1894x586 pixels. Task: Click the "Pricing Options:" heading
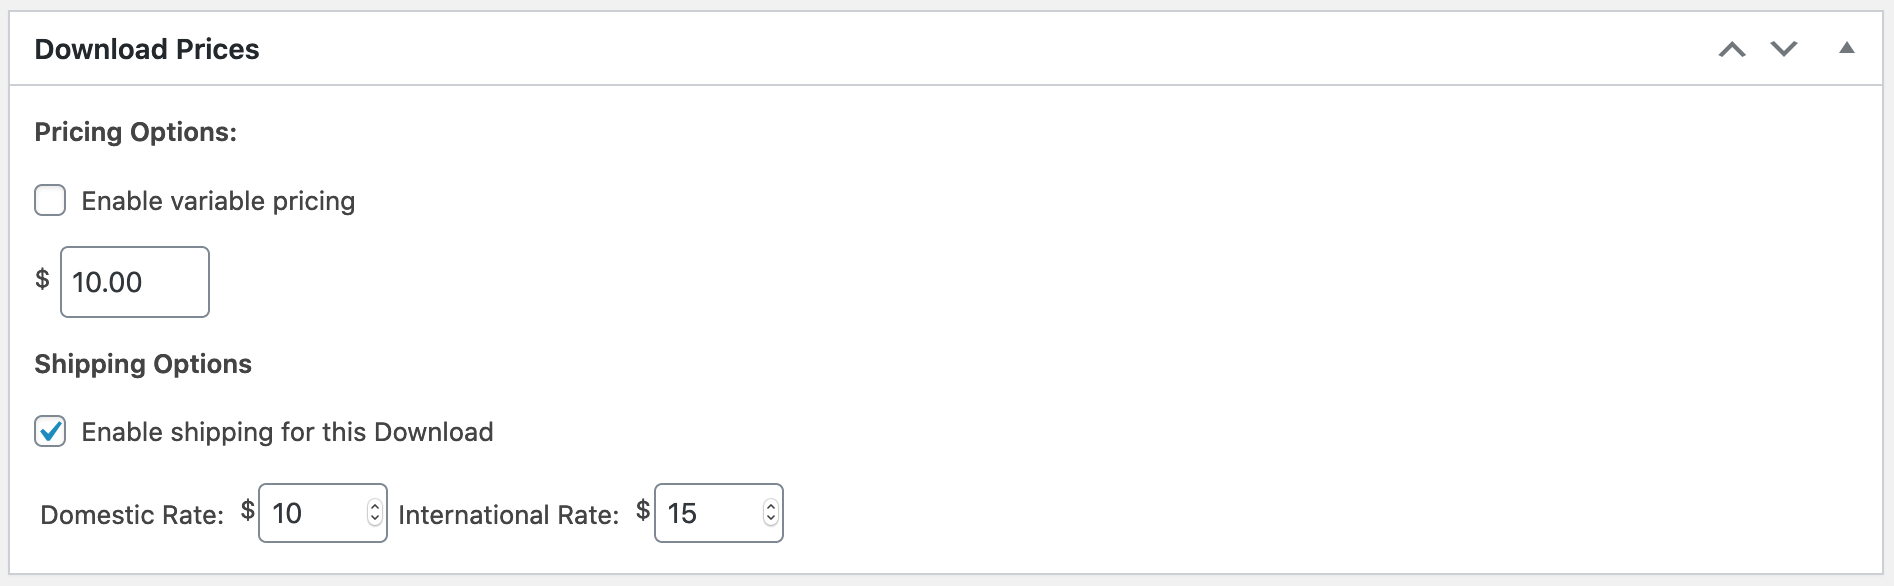pyautogui.click(x=136, y=132)
